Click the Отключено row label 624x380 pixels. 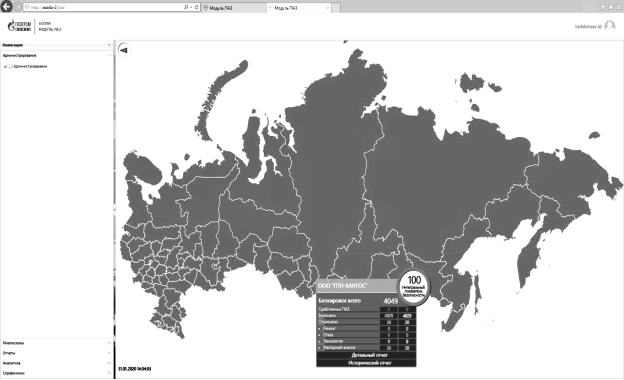[328, 322]
